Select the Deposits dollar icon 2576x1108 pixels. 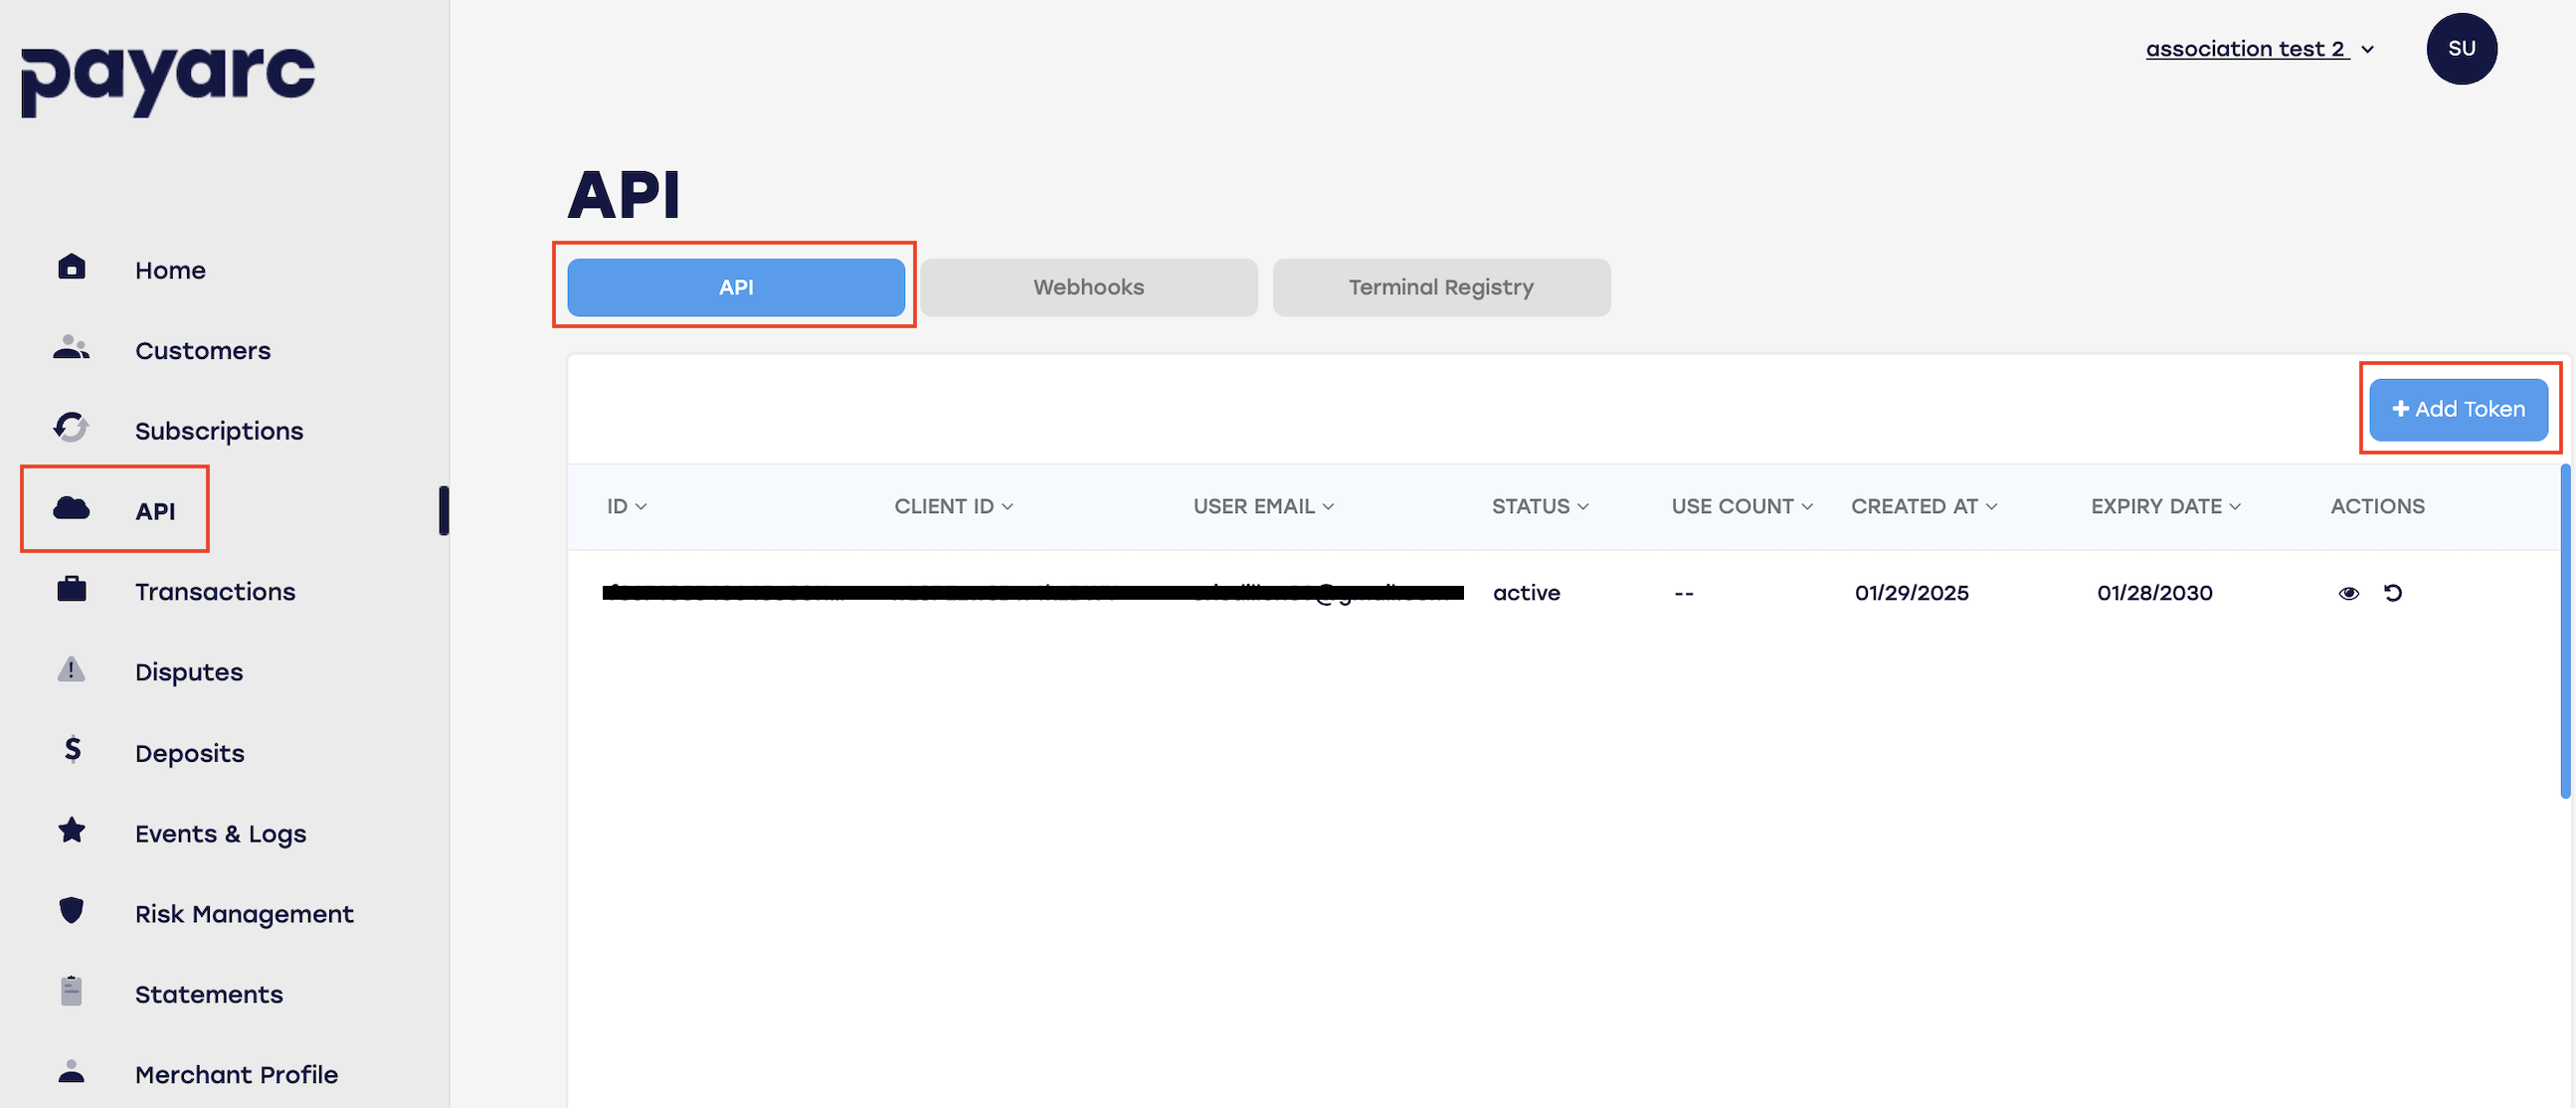pyautogui.click(x=71, y=751)
